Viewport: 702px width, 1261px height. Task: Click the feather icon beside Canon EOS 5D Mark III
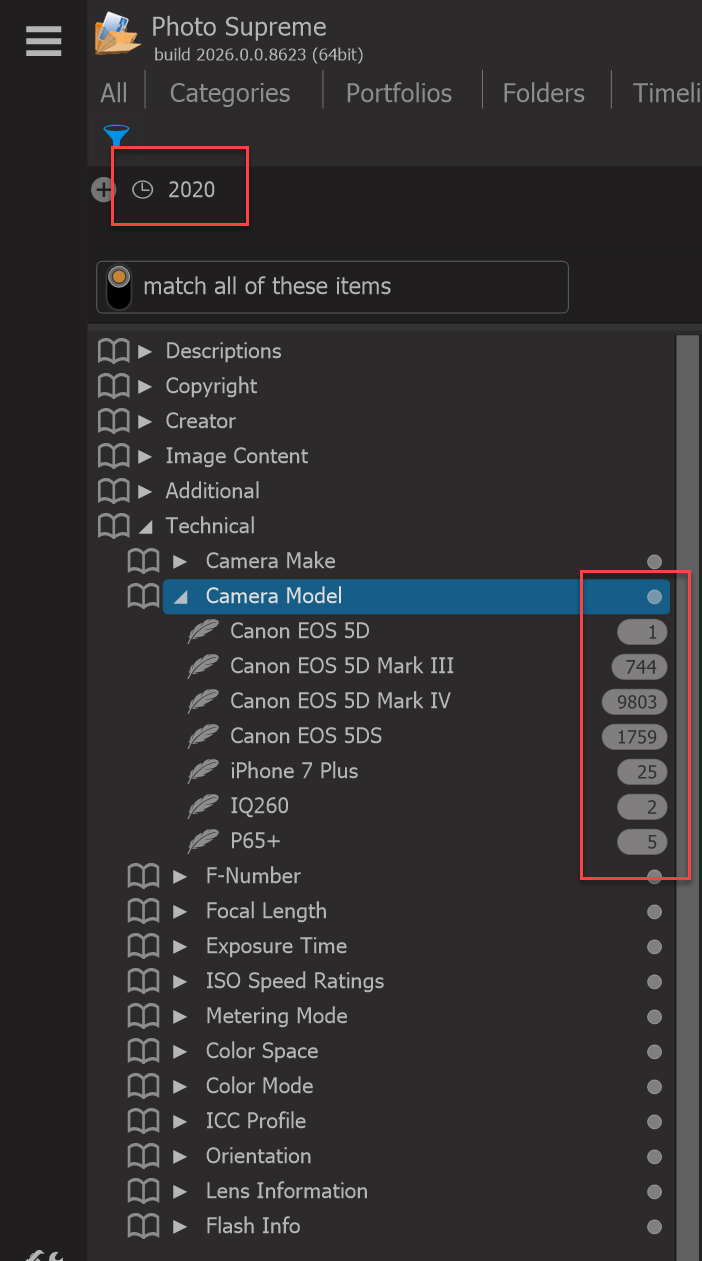pos(203,666)
